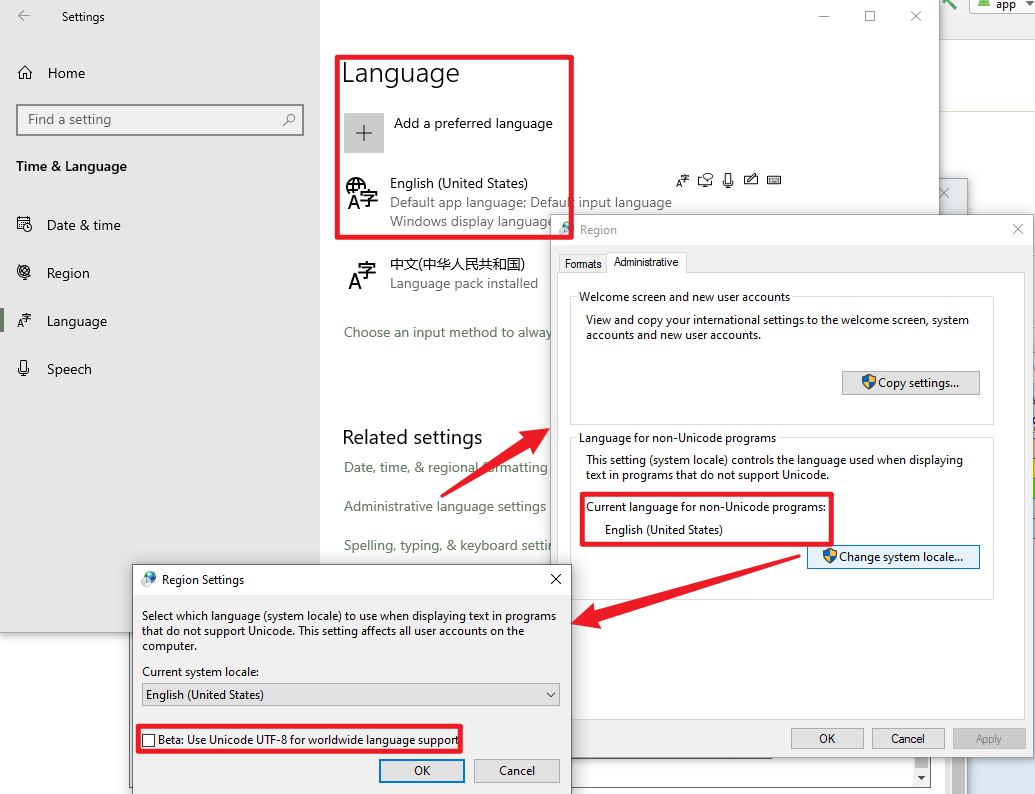Click the search magnifier icon
The image size is (1035, 794).
289,119
